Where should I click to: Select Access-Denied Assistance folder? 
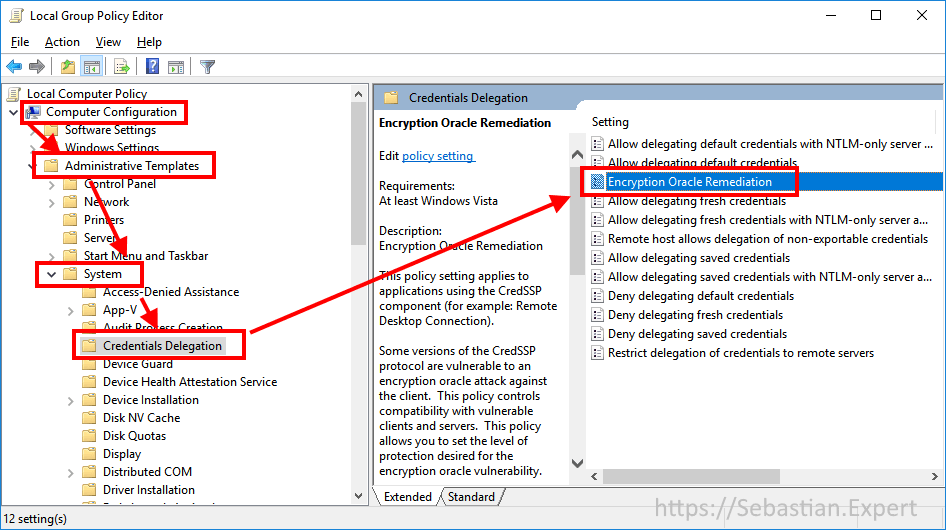(171, 292)
